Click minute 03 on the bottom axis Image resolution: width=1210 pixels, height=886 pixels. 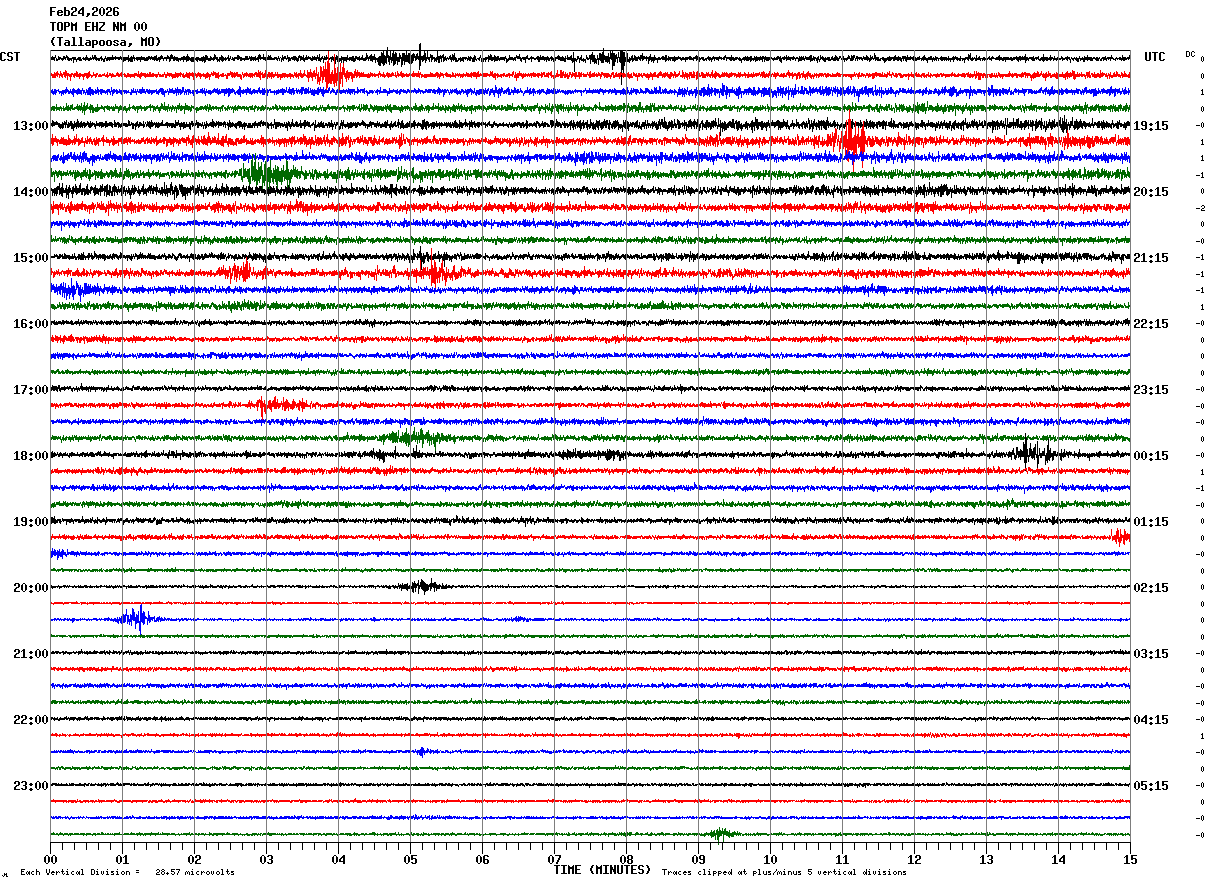click(266, 859)
